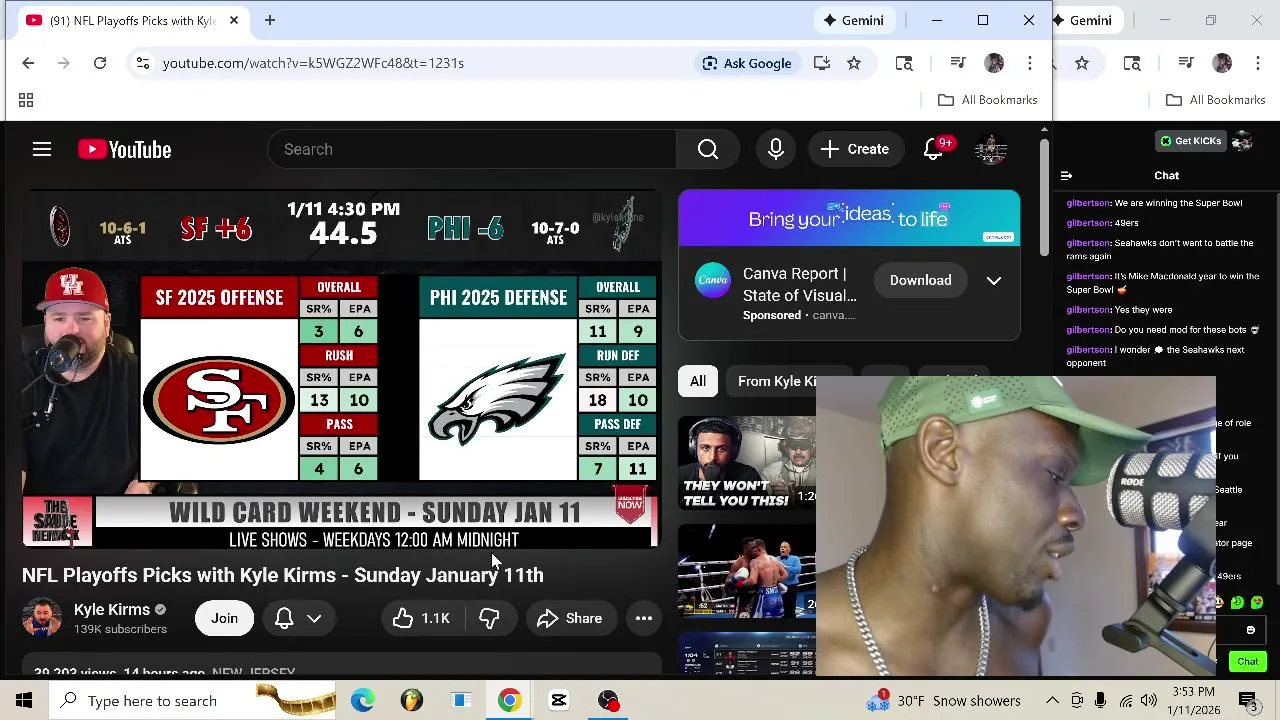
Task: Download the Canva Report ad
Action: tap(921, 280)
